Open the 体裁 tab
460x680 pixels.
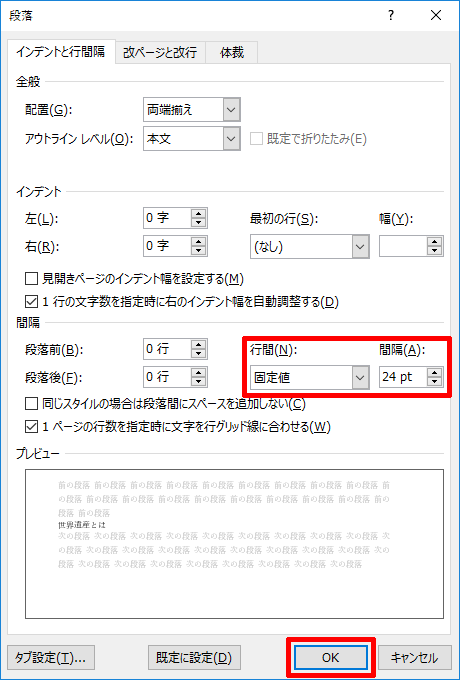[x=232, y=52]
